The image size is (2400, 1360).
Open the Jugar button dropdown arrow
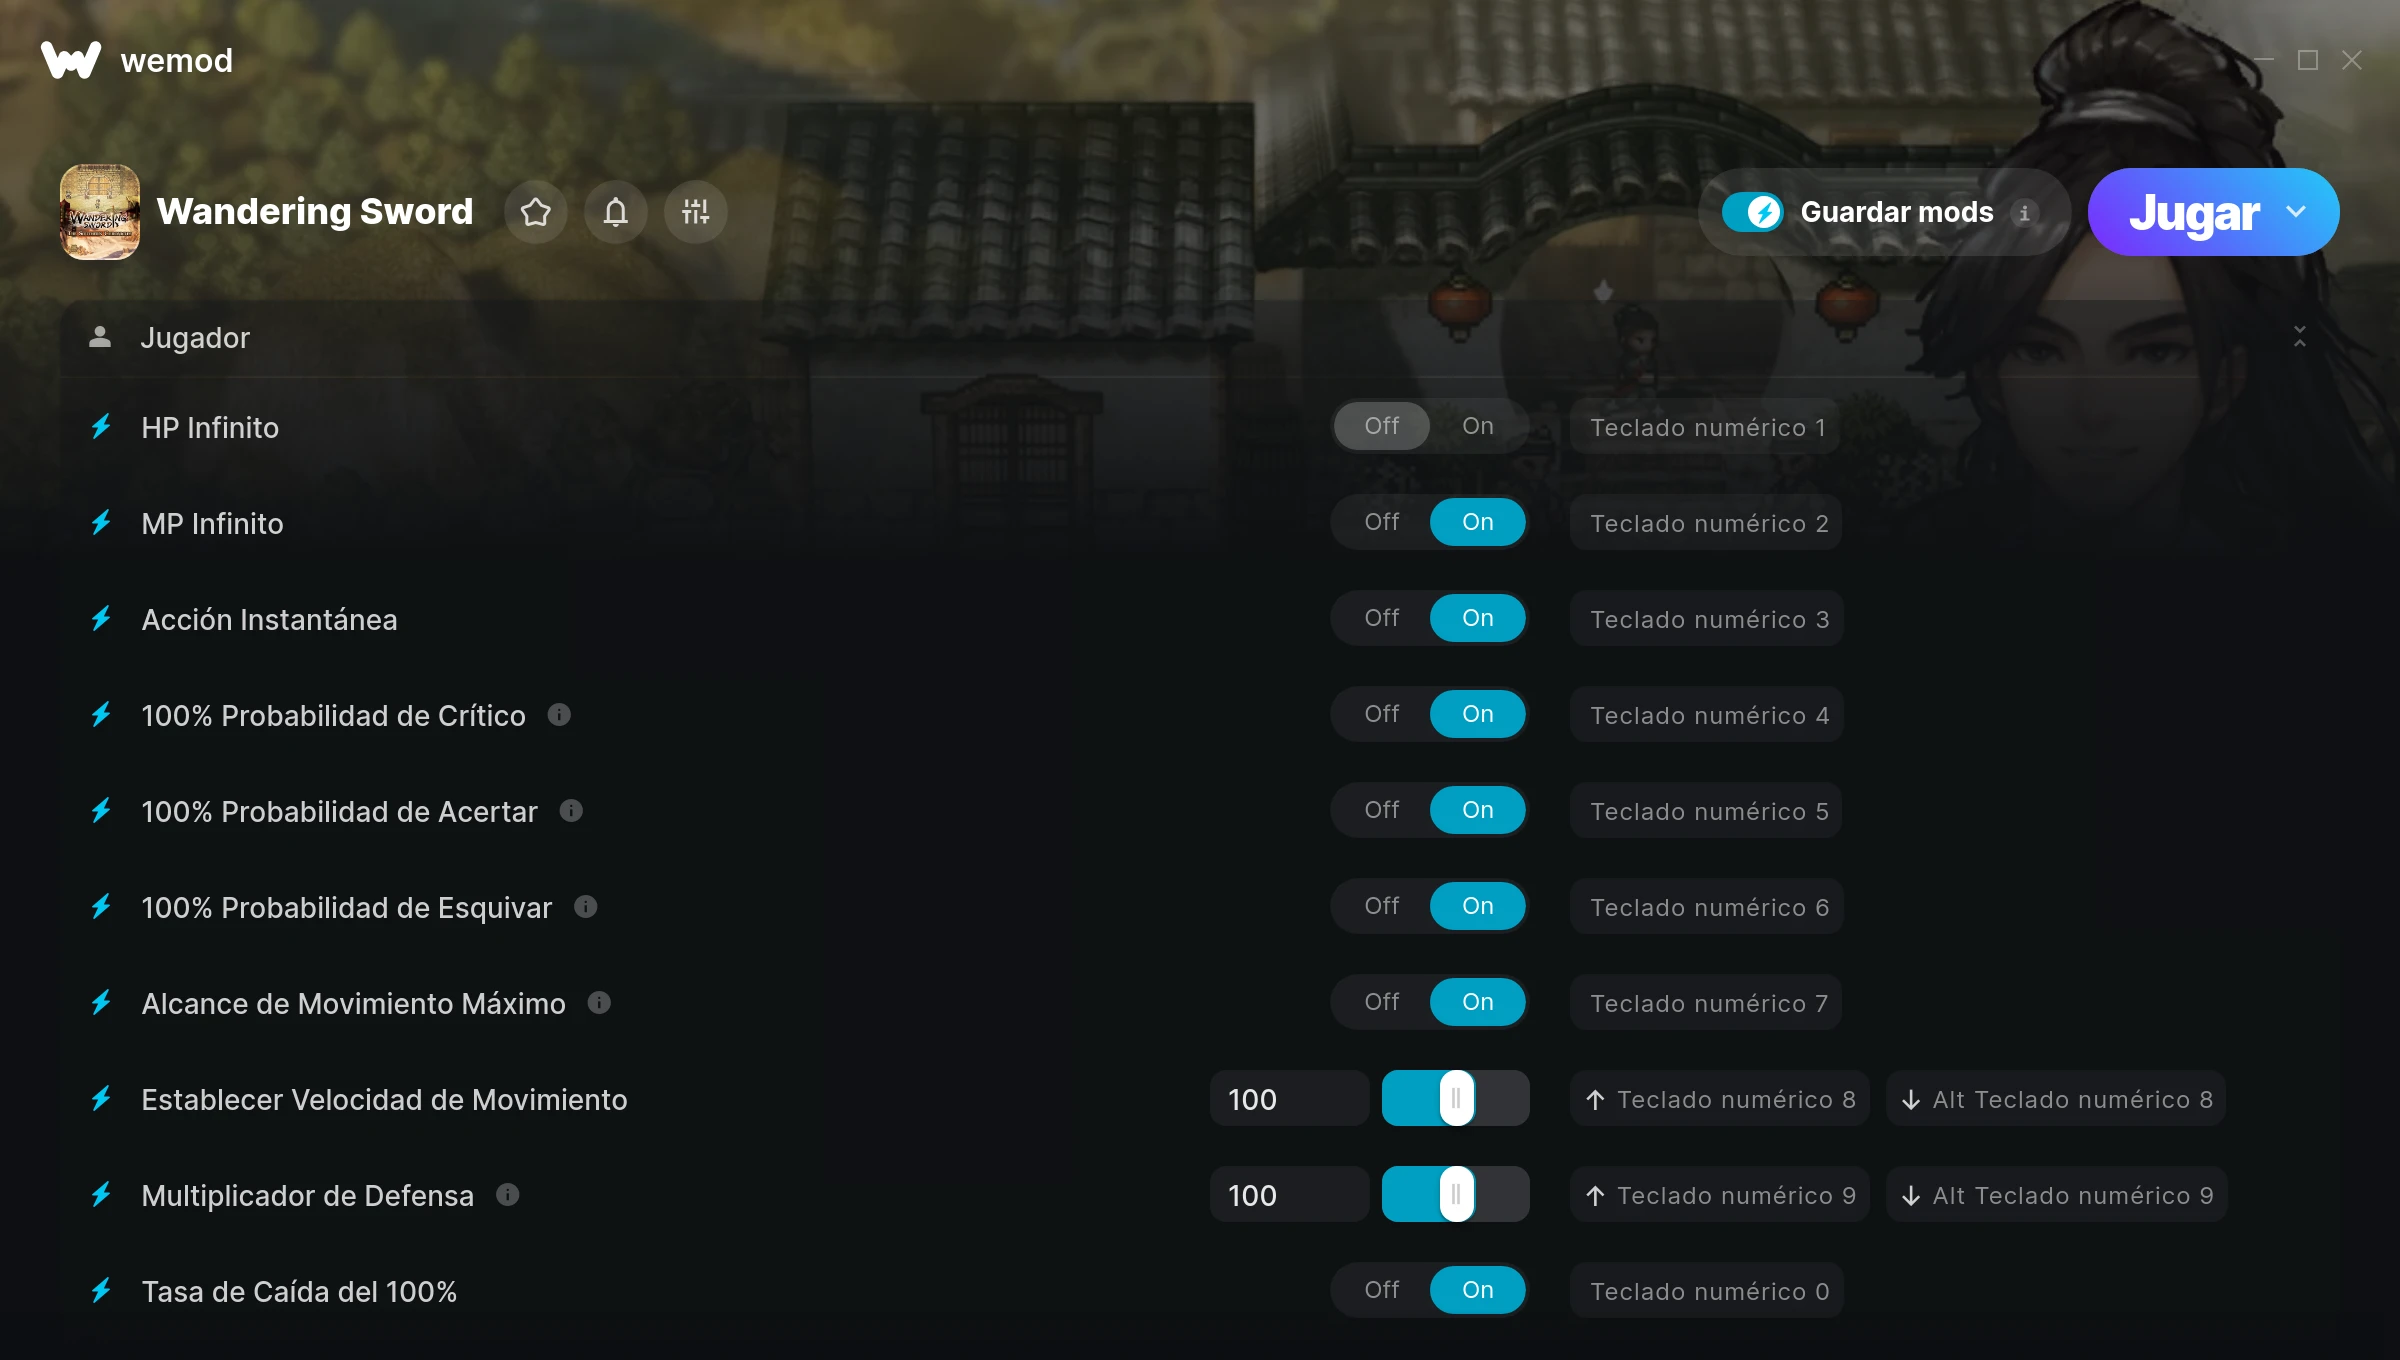tap(2296, 212)
